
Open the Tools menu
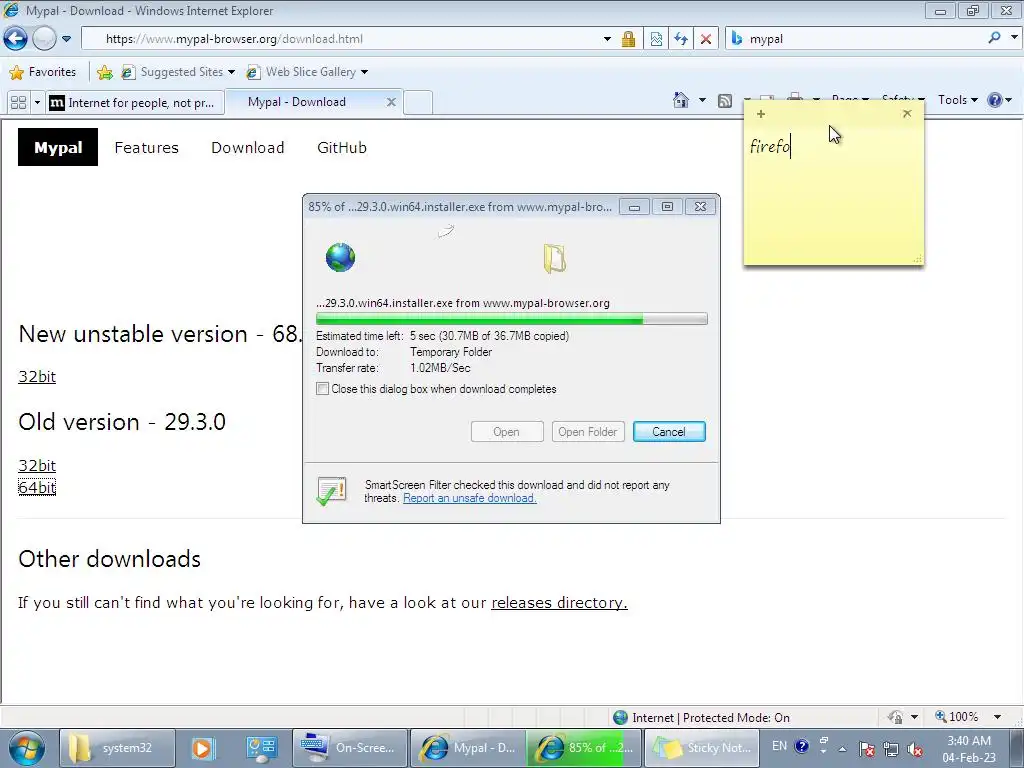[958, 100]
